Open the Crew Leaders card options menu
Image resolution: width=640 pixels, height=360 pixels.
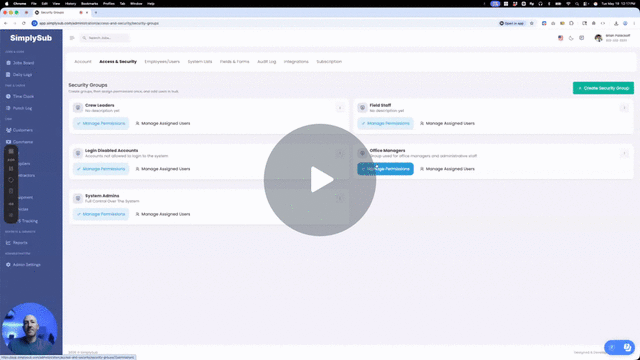(340, 108)
